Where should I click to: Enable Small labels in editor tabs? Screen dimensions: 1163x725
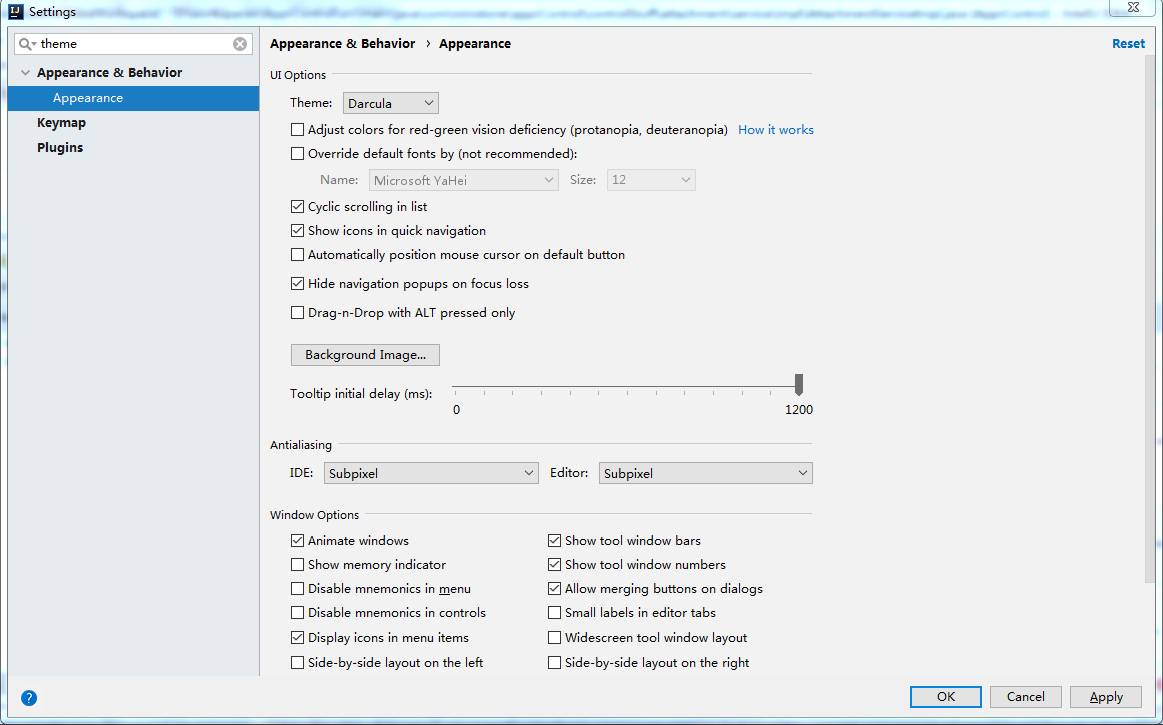tap(554, 613)
